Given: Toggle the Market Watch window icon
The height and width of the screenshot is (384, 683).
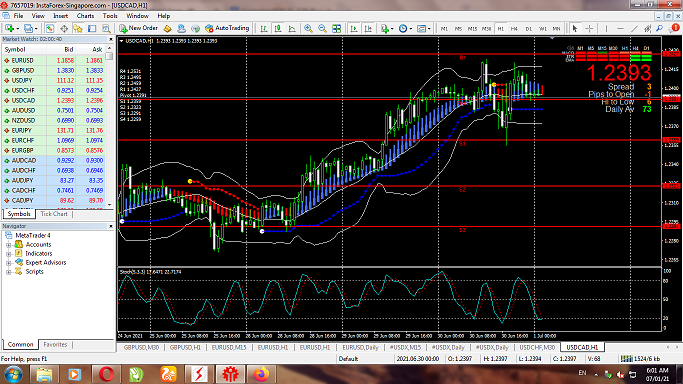Looking at the screenshot, I should click(x=50, y=28).
